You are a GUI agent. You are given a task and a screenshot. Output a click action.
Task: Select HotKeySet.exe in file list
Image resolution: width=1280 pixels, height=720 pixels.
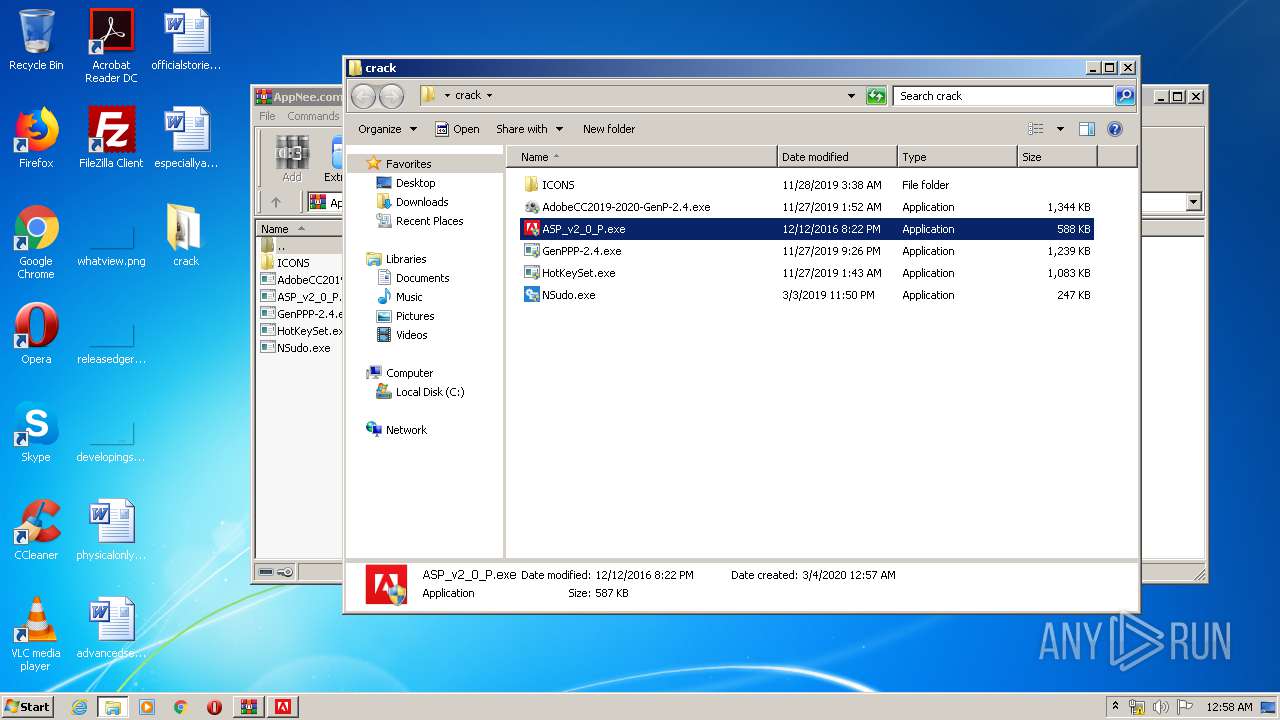(x=569, y=273)
